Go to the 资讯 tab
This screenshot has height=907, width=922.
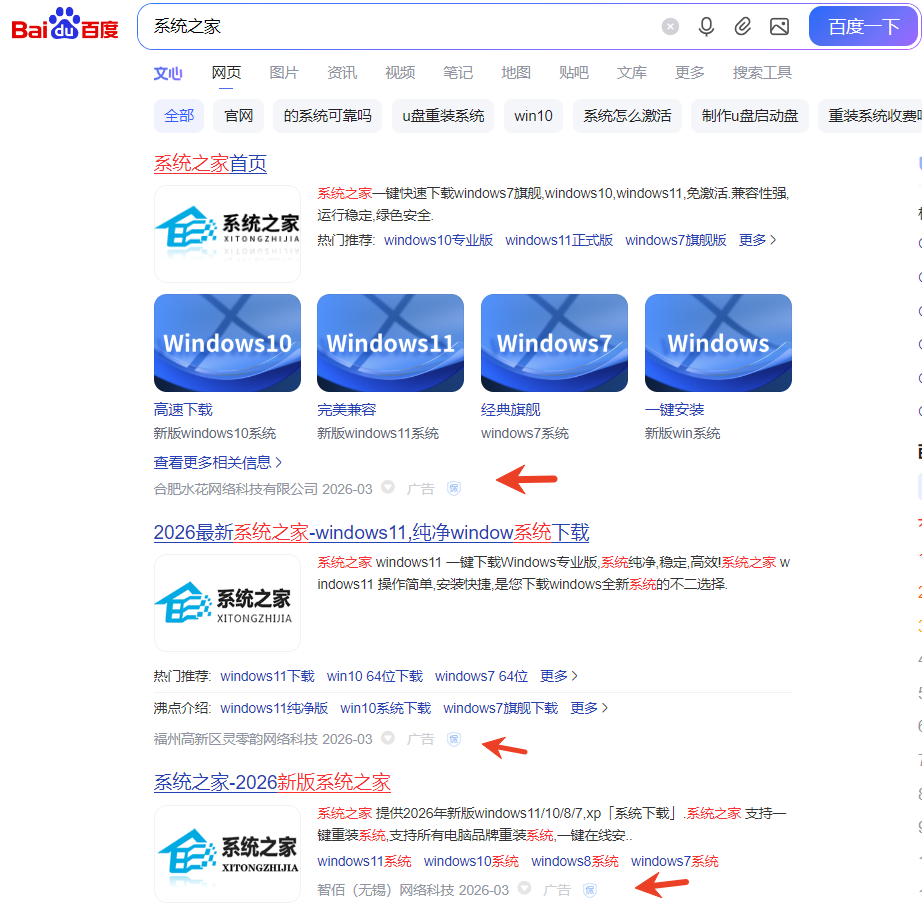pyautogui.click(x=342, y=72)
